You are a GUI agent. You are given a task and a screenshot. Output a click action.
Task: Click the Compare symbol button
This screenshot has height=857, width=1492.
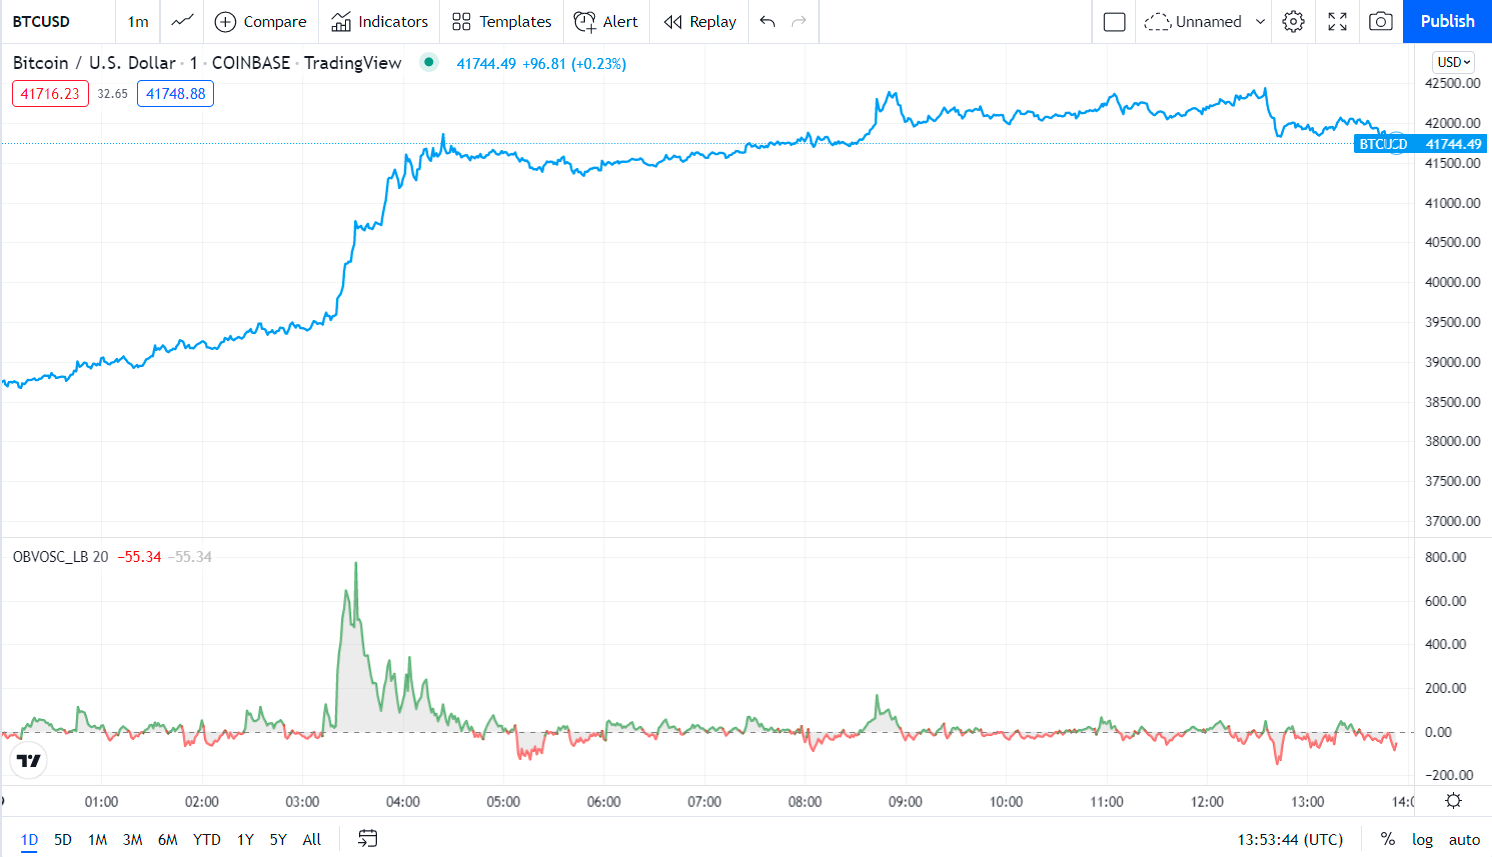click(x=261, y=22)
